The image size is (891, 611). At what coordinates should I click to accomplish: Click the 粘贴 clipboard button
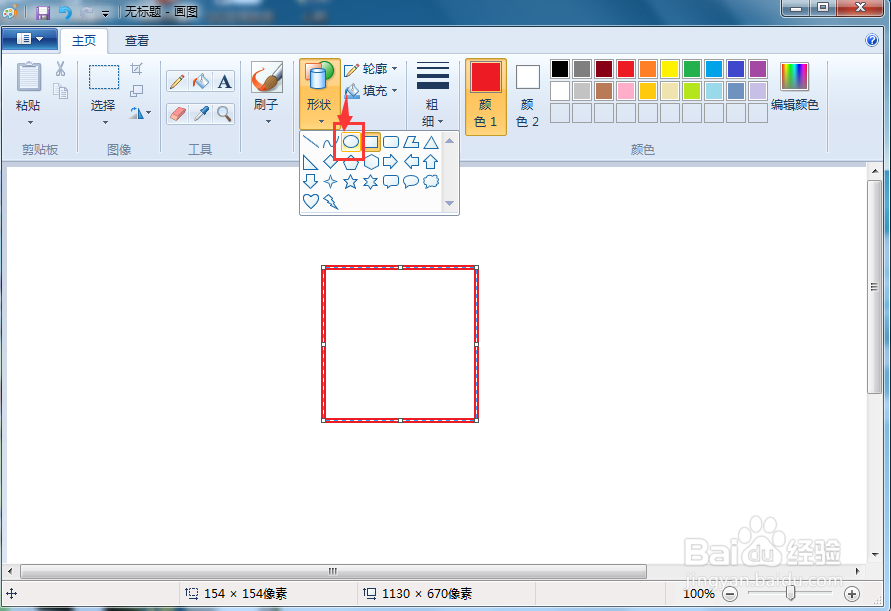click(28, 86)
